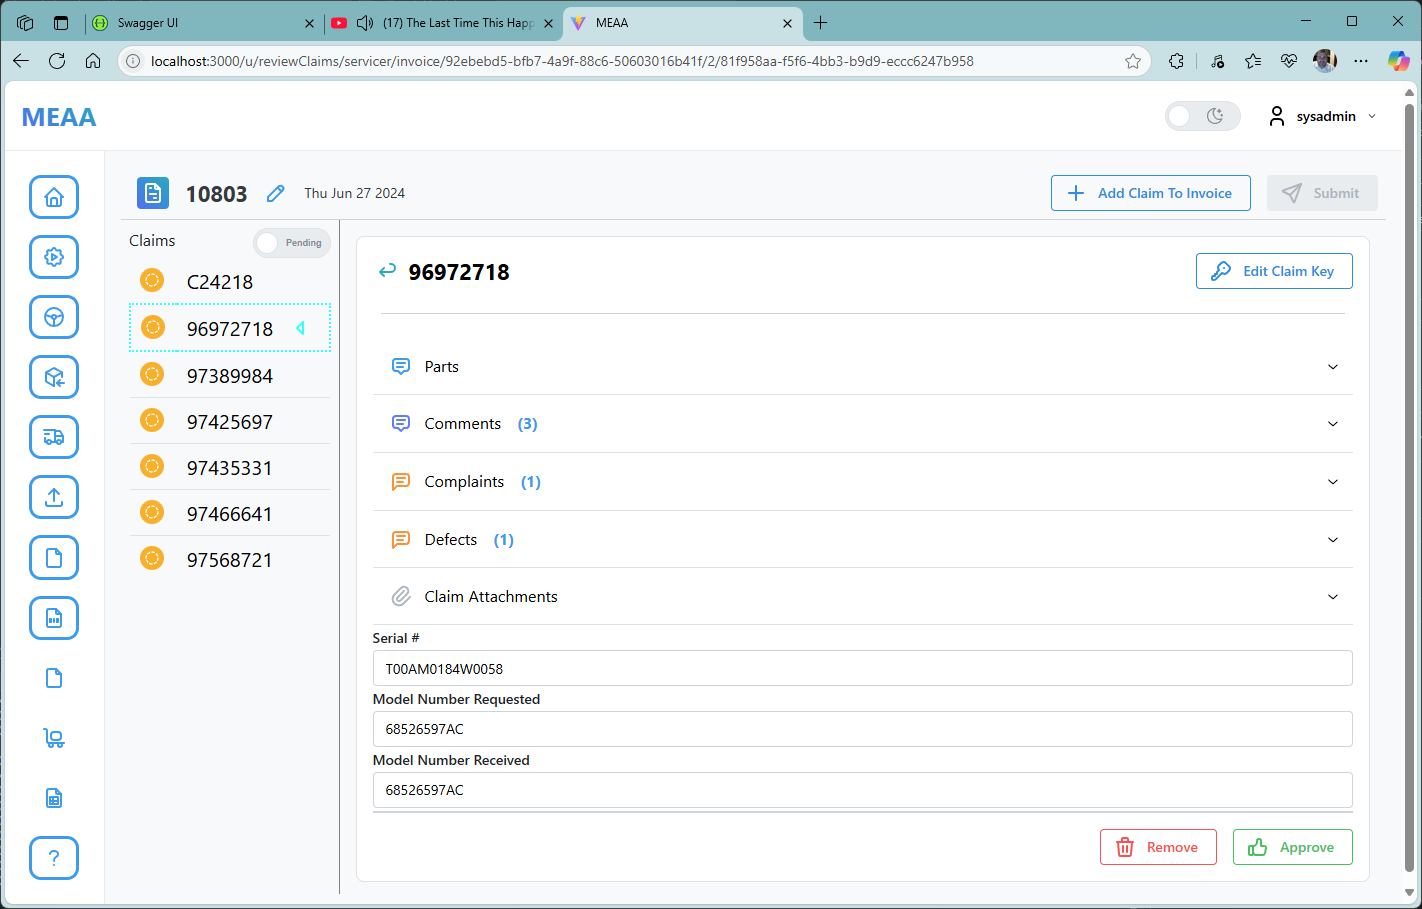Expand the Comments section
The height and width of the screenshot is (909, 1422).
click(x=862, y=424)
